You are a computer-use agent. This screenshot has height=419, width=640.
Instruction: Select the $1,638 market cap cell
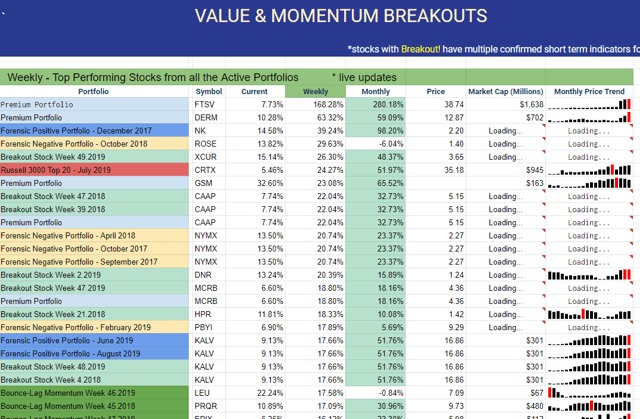pyautogui.click(x=506, y=104)
